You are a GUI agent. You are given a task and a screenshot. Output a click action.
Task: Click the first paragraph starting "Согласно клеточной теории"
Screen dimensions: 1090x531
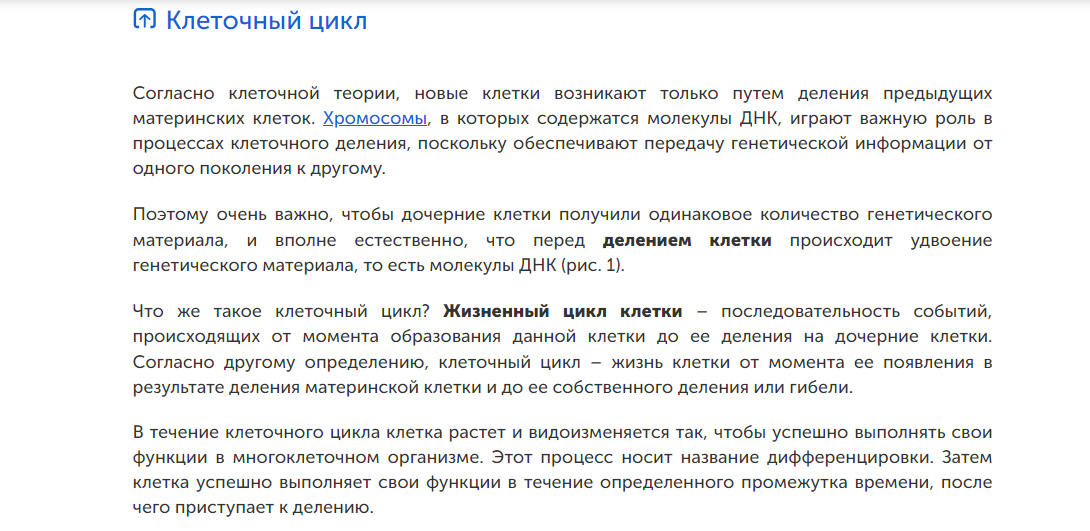coord(562,131)
